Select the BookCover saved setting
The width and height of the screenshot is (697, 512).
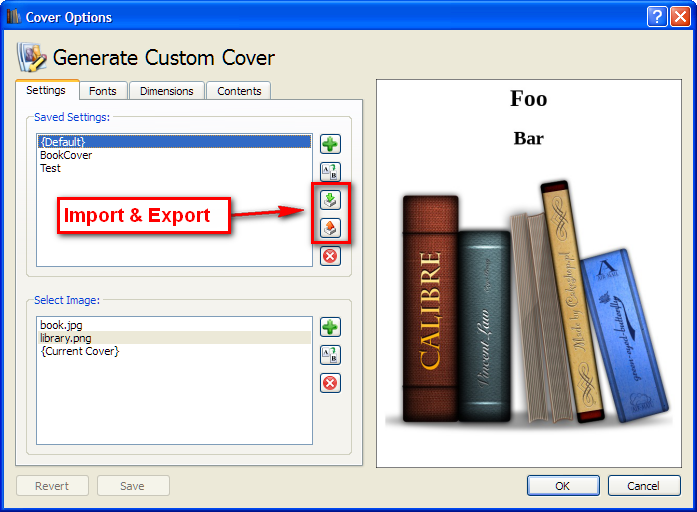tap(174, 155)
